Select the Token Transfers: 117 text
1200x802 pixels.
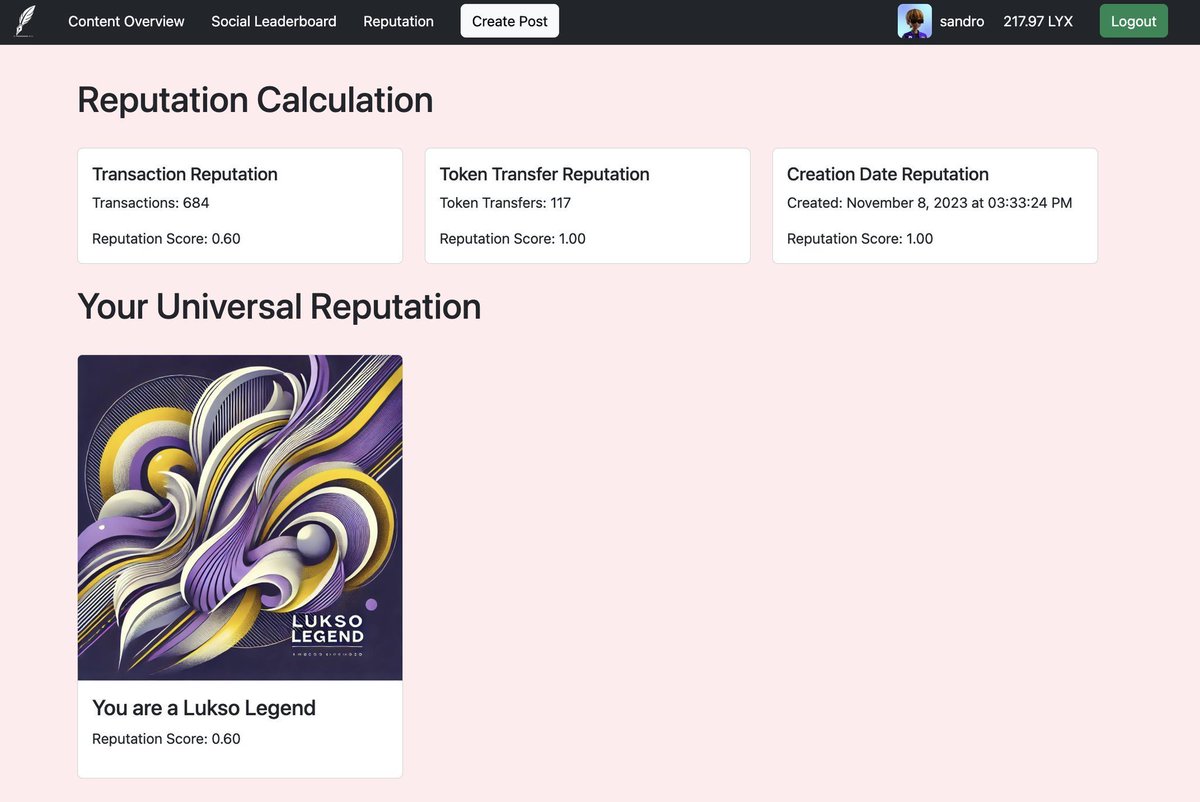(x=505, y=203)
